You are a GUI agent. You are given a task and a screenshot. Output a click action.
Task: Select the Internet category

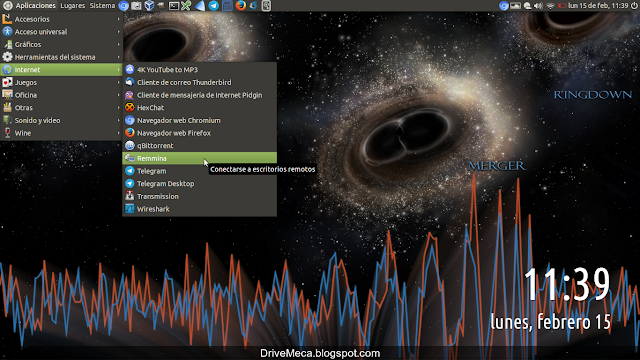pos(61,69)
